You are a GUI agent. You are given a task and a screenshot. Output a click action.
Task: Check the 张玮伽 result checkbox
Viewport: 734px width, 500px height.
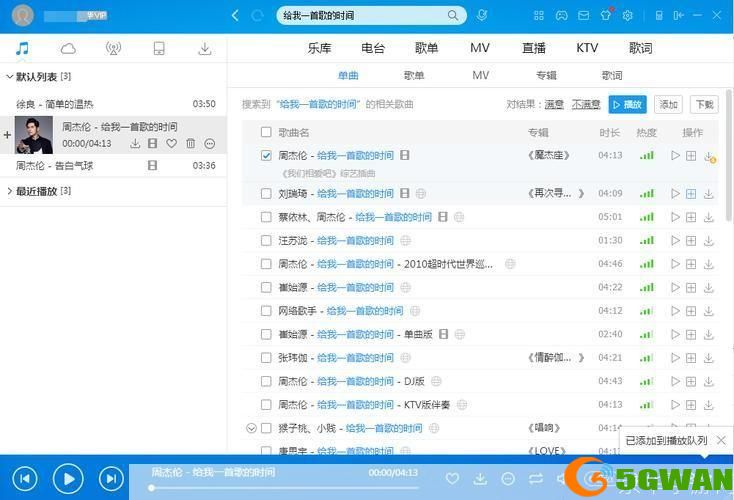[x=266, y=358]
